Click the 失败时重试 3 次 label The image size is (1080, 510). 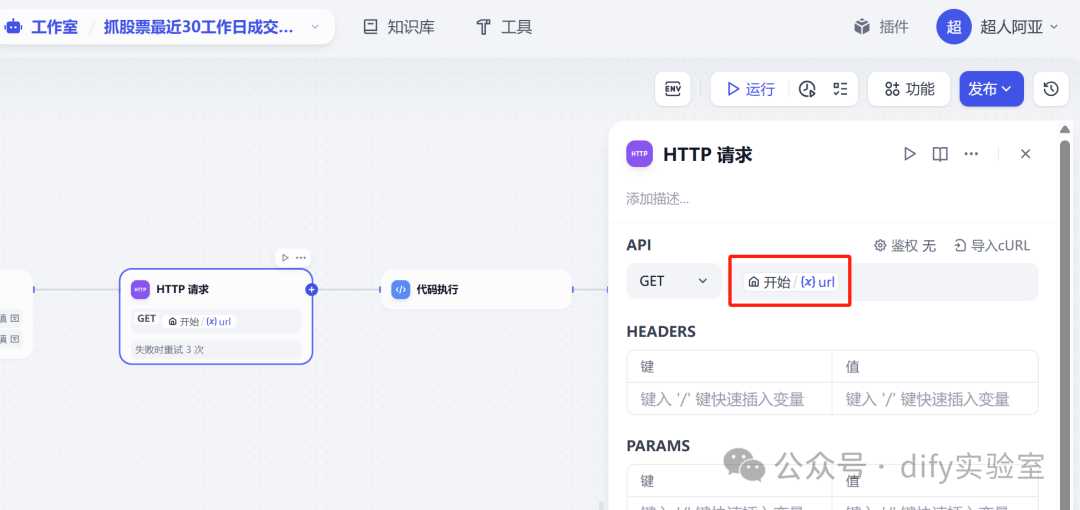[x=169, y=349]
